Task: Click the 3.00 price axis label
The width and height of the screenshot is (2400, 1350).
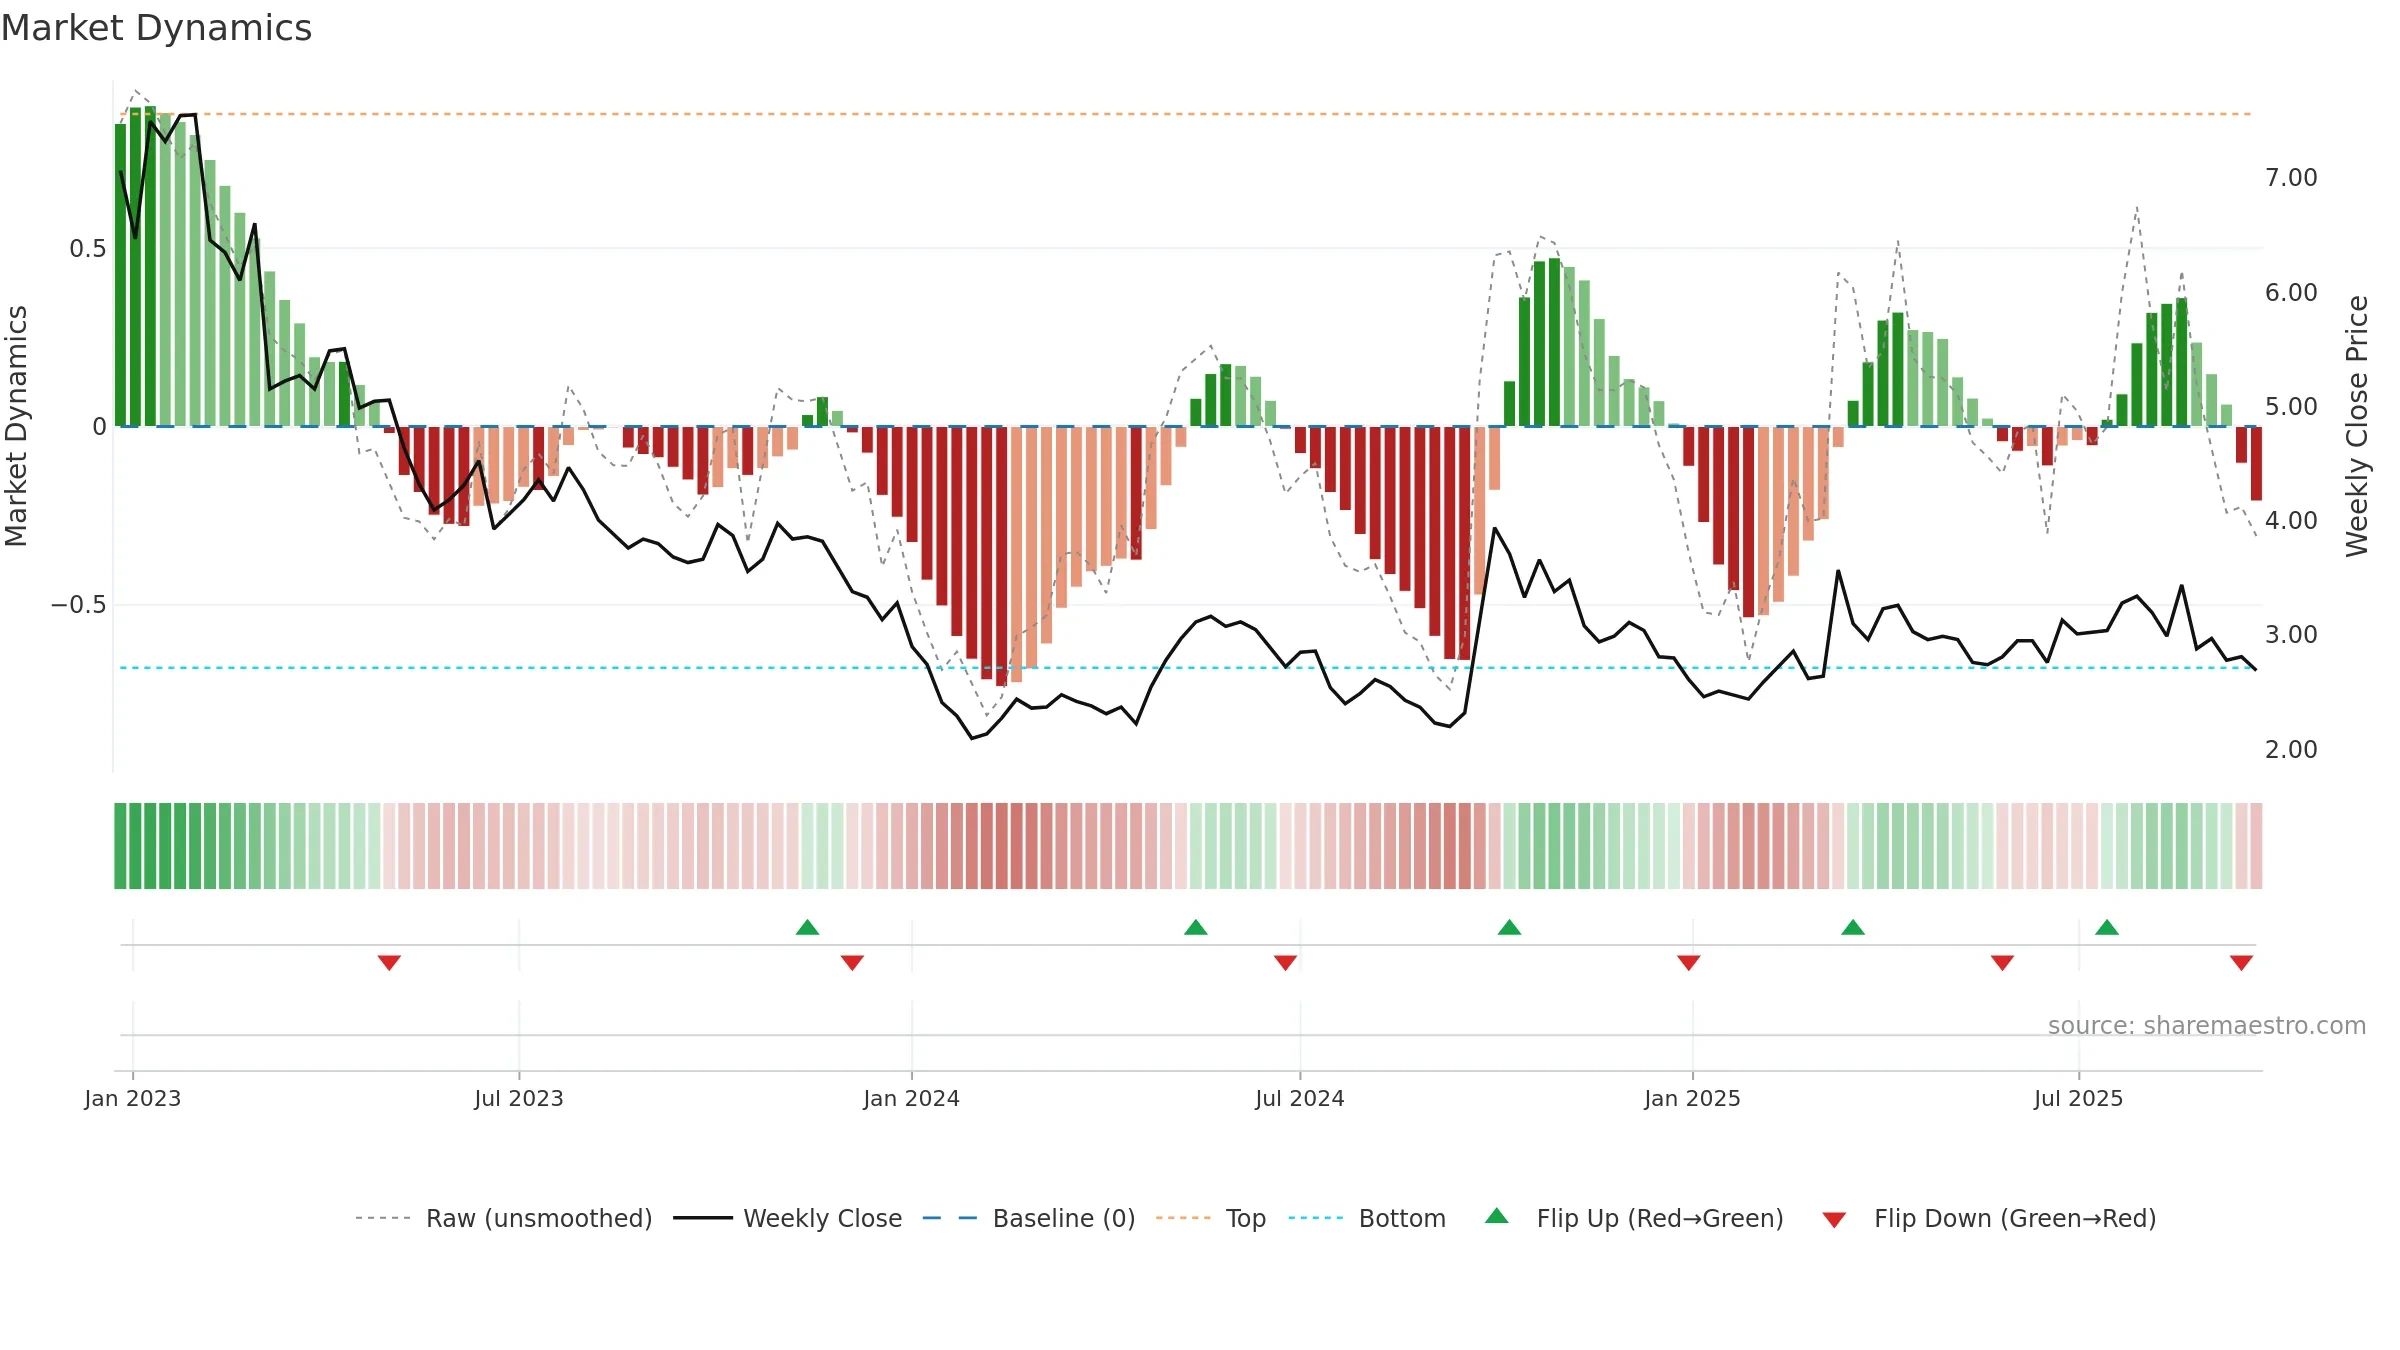Action: pyautogui.click(x=2291, y=634)
